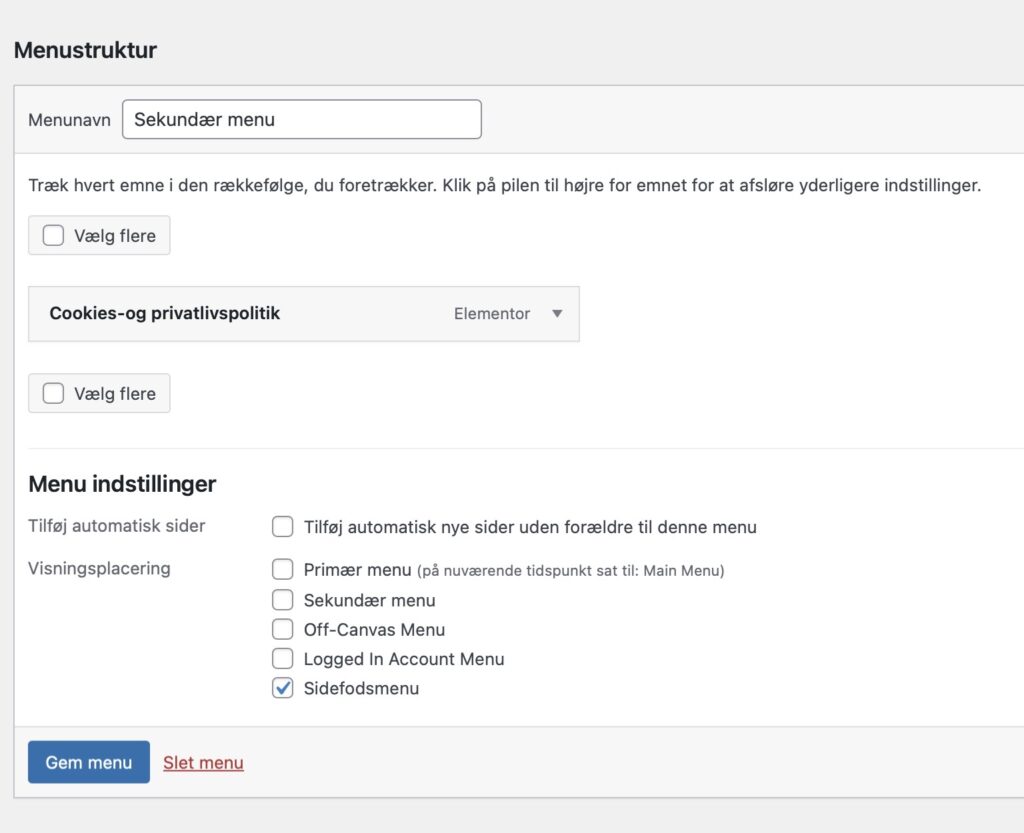This screenshot has height=833, width=1024.
Task: Check the Logged In Account Menu option
Action: pos(282,658)
